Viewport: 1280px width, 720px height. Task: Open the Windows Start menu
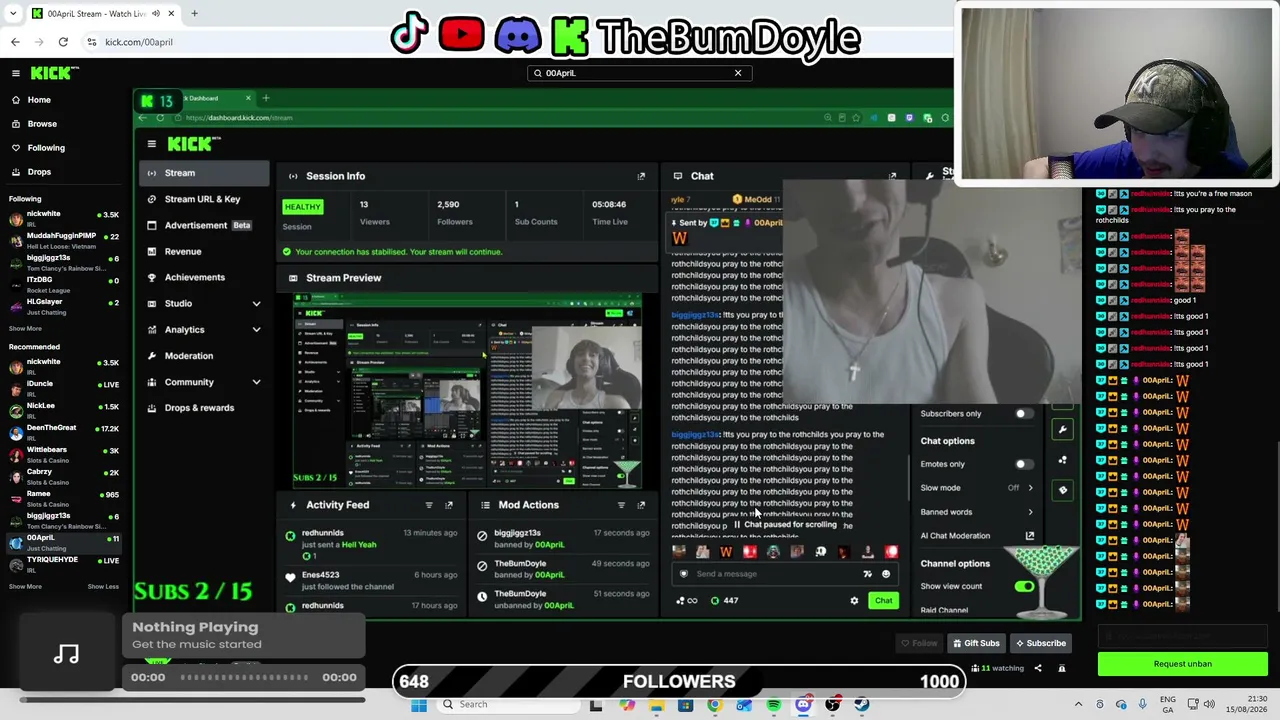point(419,705)
